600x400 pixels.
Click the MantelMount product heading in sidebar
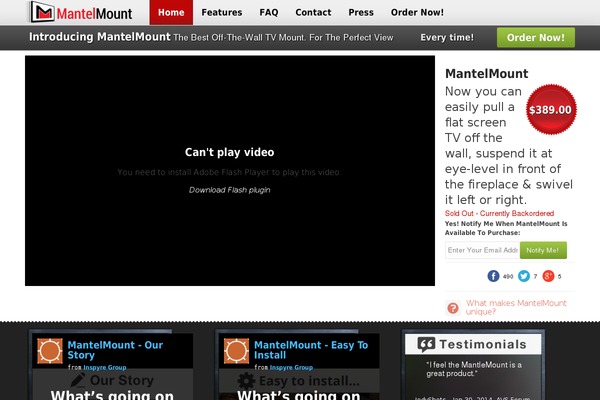point(486,73)
